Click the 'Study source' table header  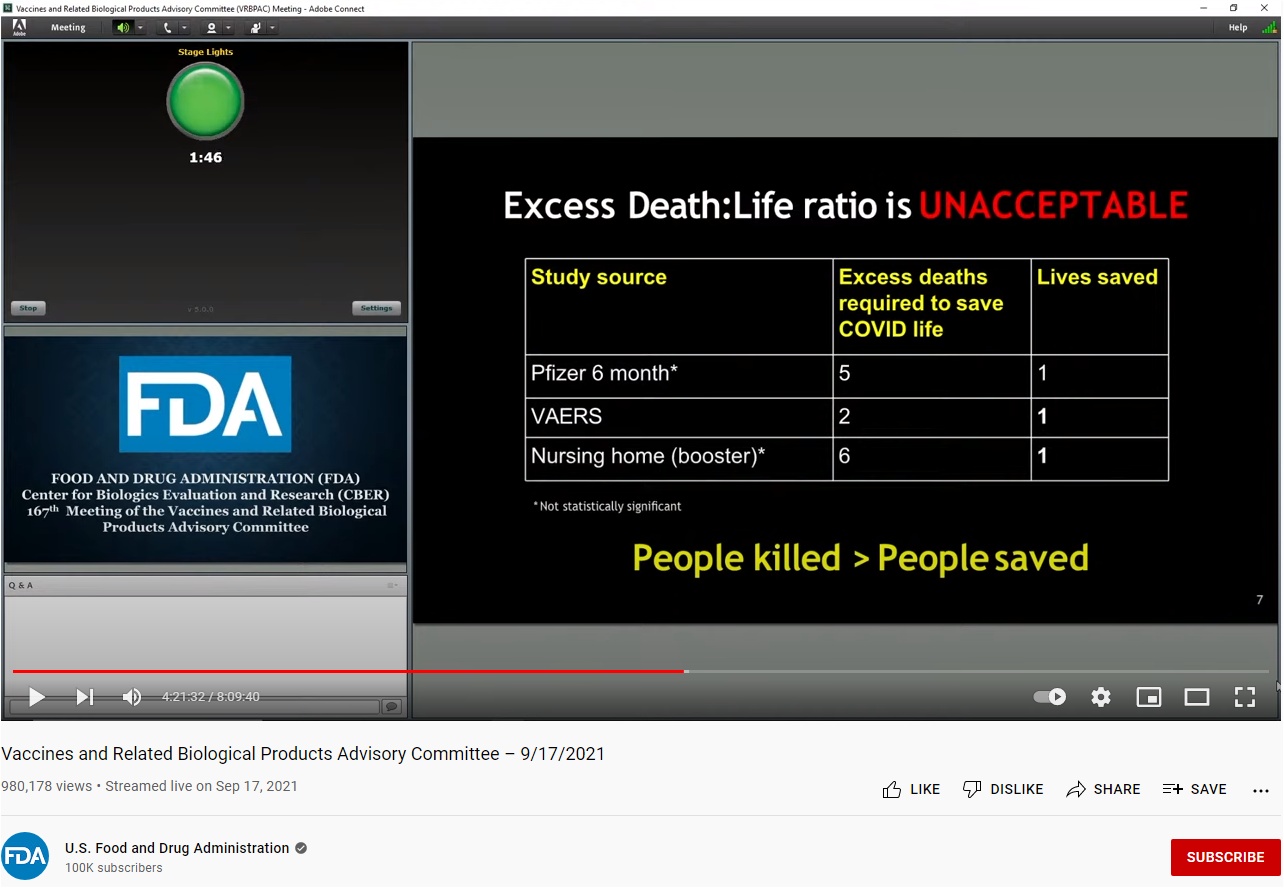tap(679, 306)
